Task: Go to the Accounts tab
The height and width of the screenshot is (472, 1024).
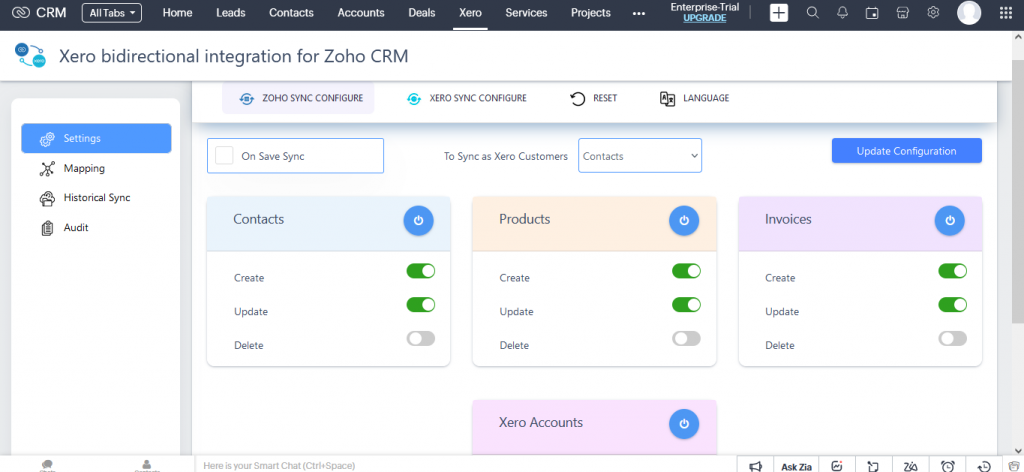Action: (x=361, y=12)
